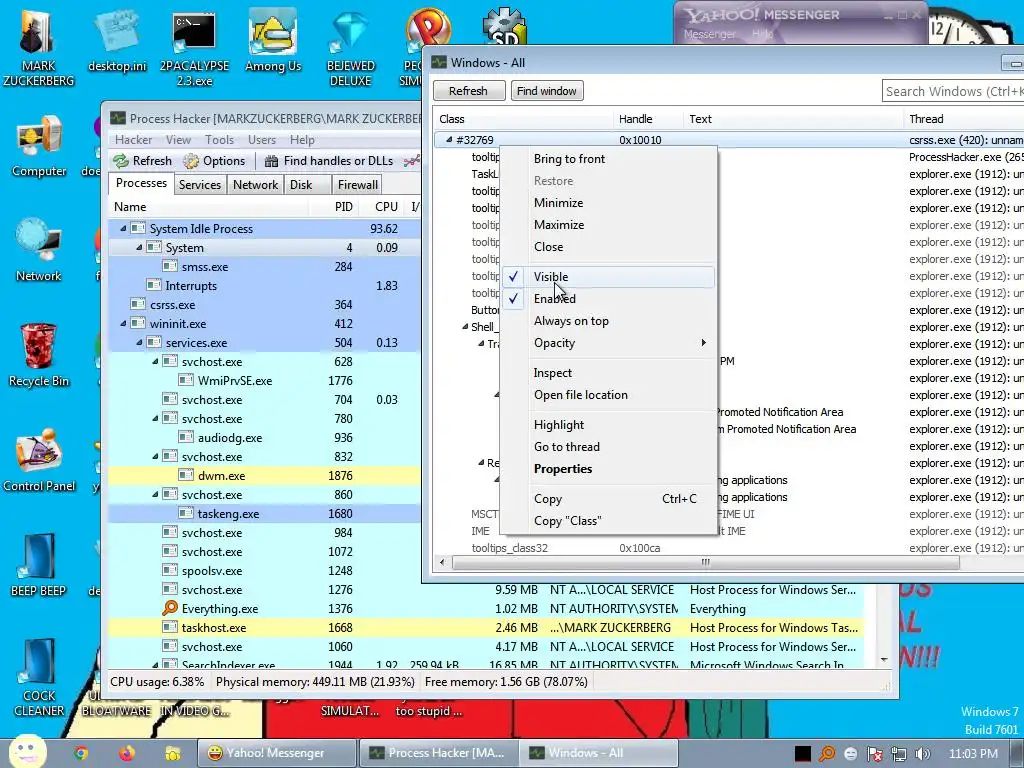Click network tray icon
The height and width of the screenshot is (768, 1024).
899,754
